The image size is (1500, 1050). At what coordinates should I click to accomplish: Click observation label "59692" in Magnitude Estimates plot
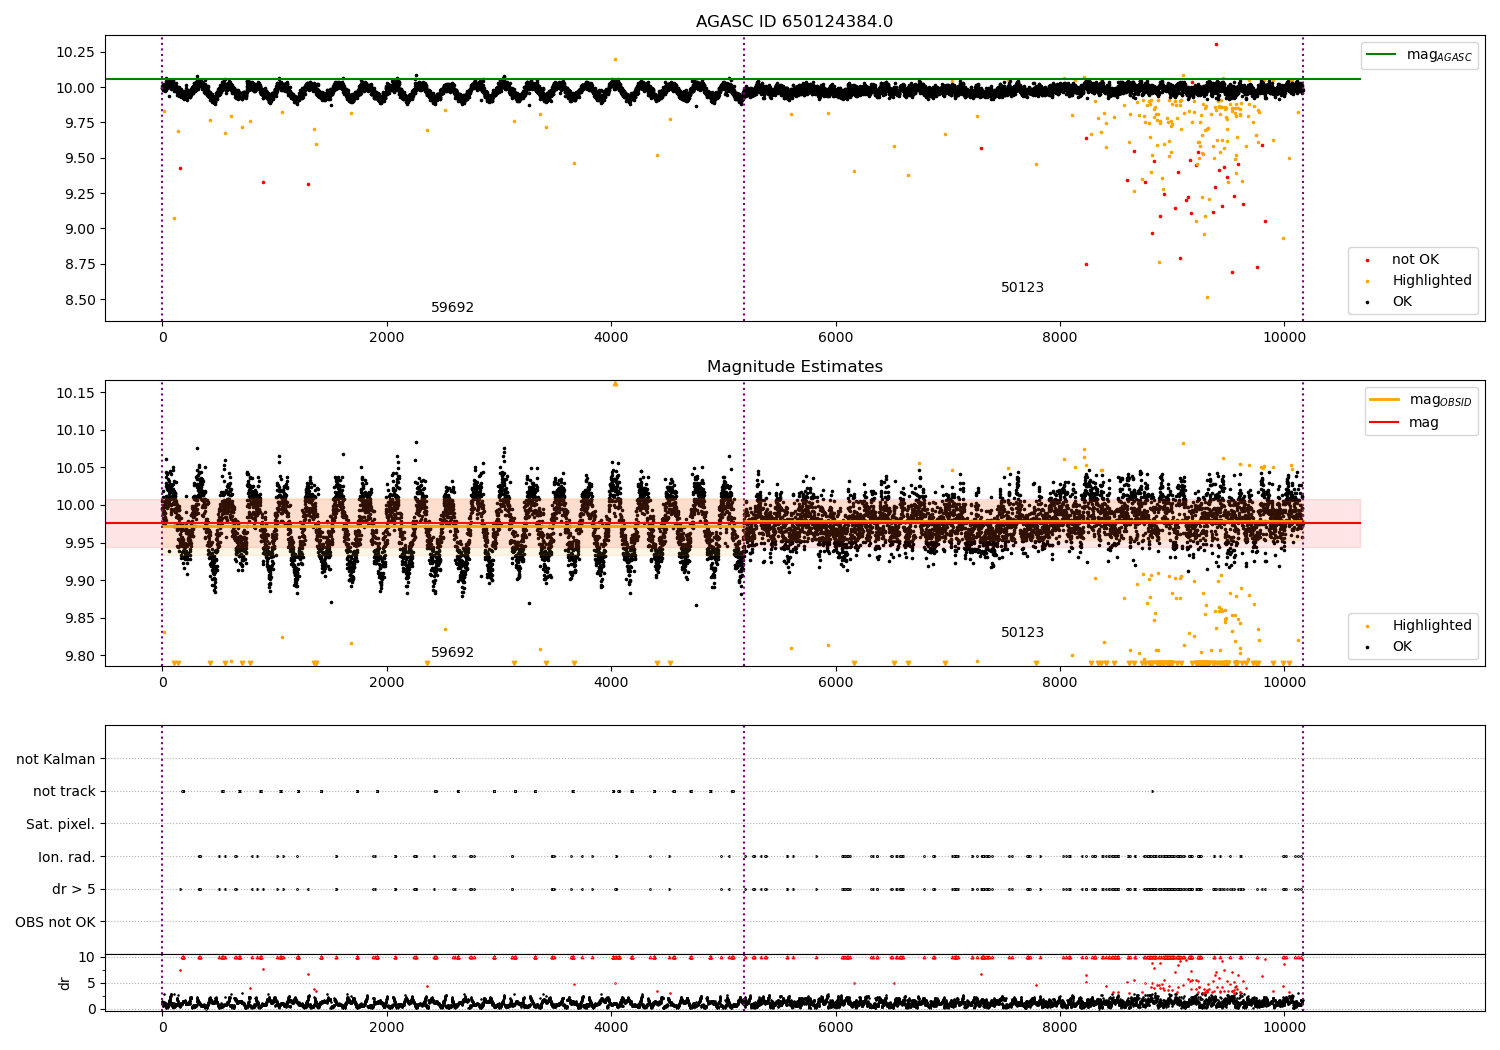pos(452,653)
